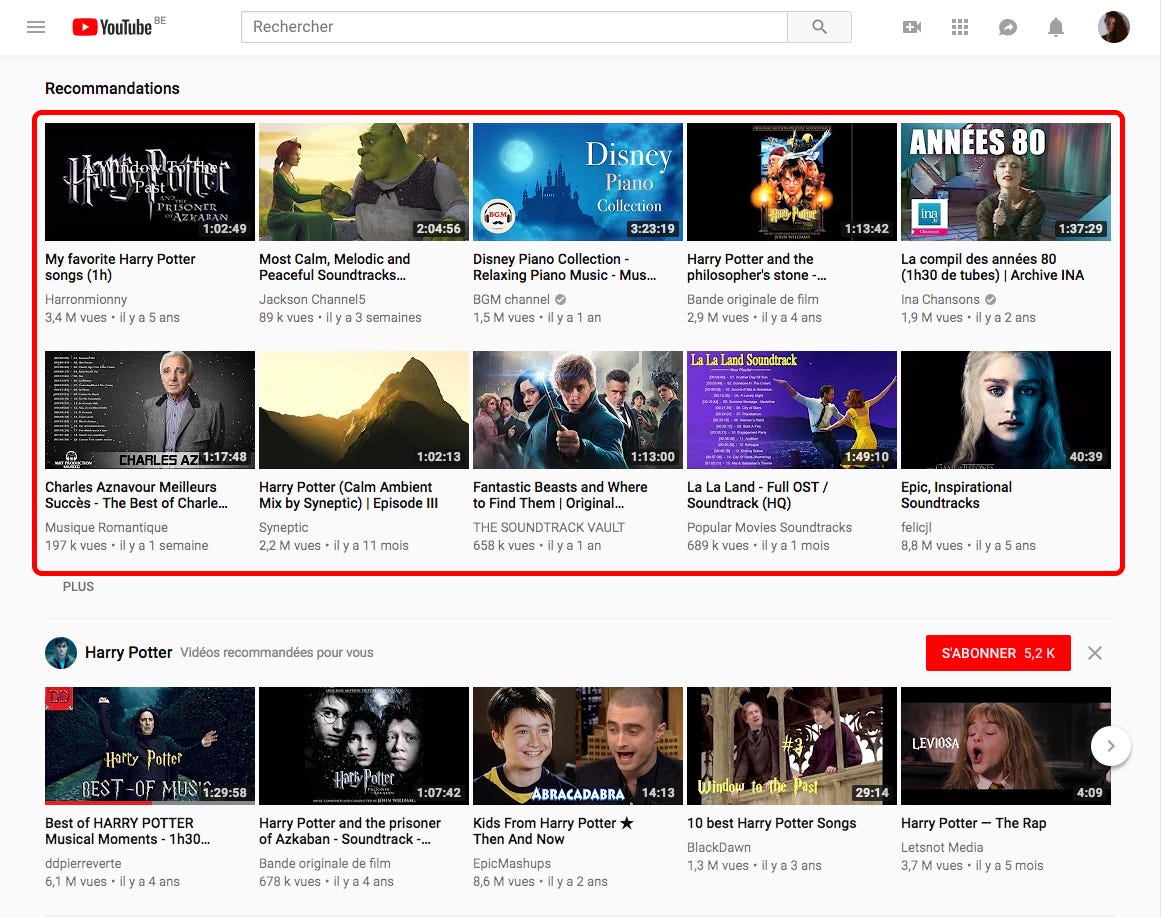This screenshot has height=918, width=1161.
Task: Open the create video camera icon
Action: pyautogui.click(x=911, y=27)
